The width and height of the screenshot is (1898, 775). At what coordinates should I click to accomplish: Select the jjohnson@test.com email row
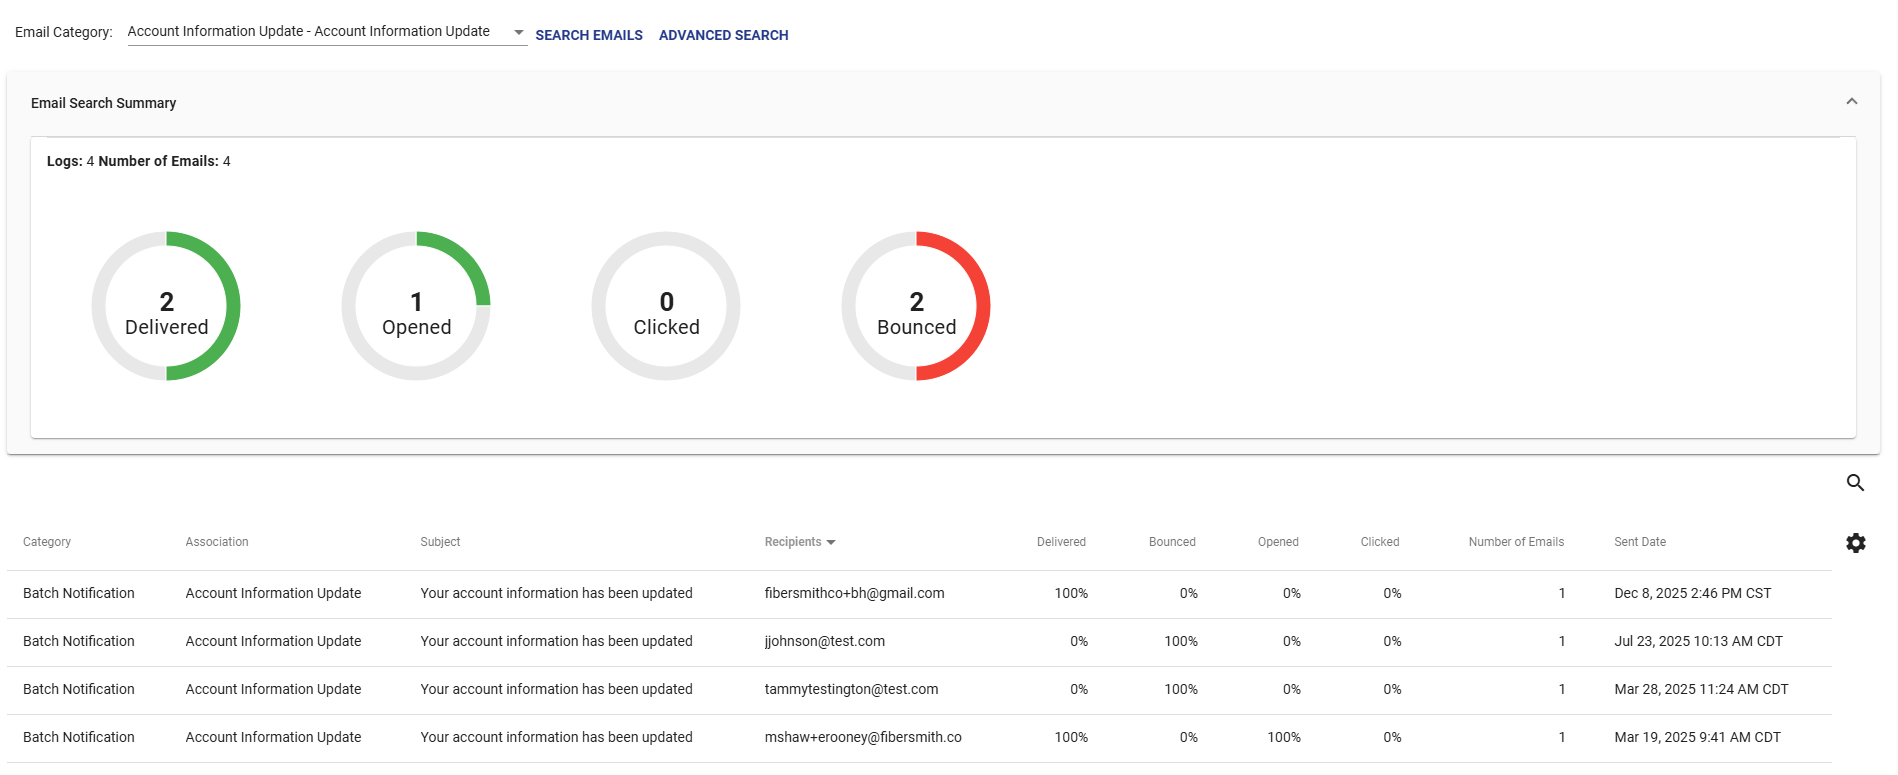point(824,641)
